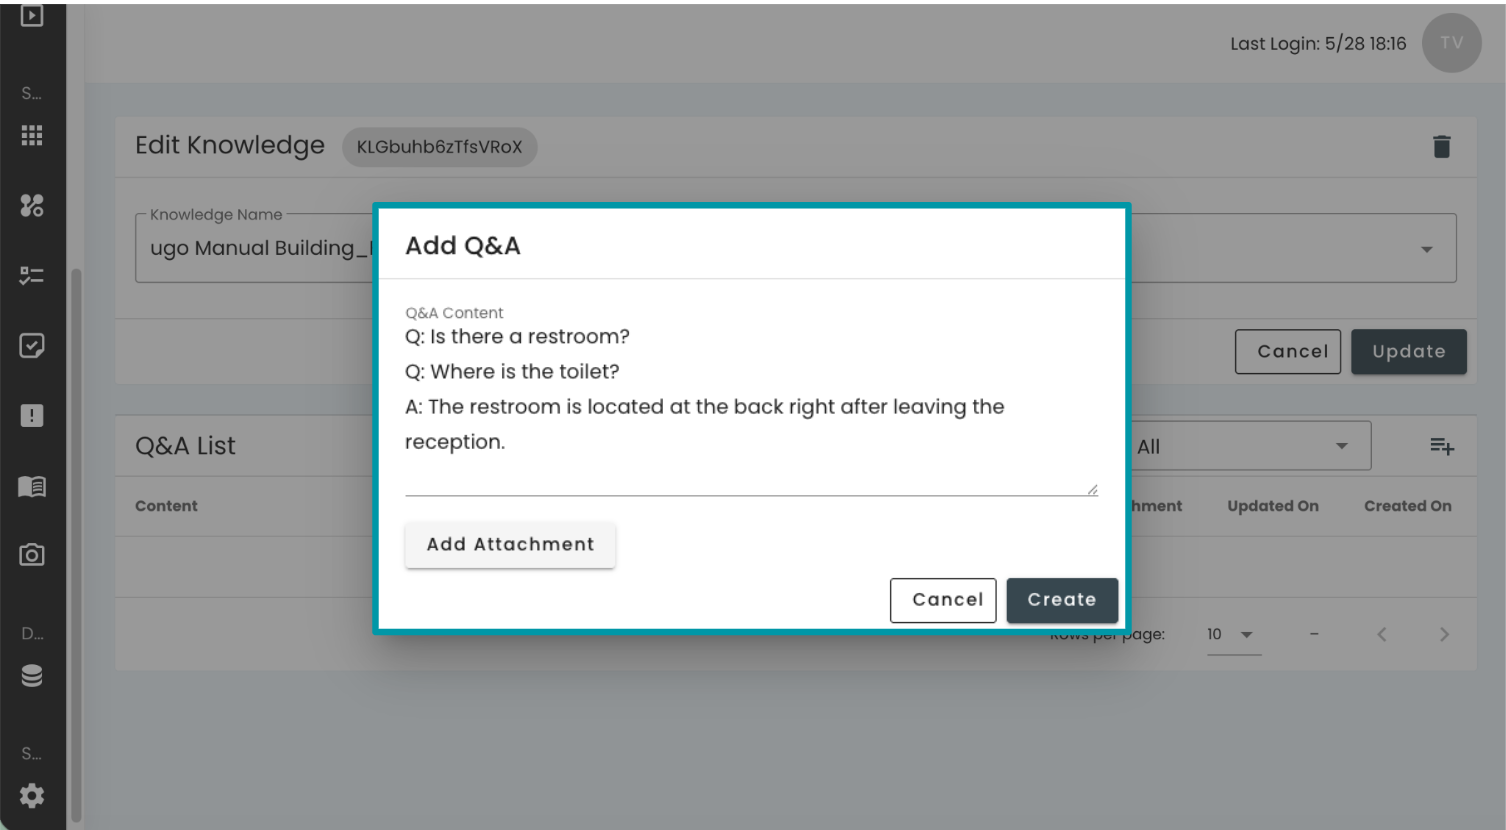
Task: Expand the Knowledge Name dropdown arrow
Action: [1427, 249]
